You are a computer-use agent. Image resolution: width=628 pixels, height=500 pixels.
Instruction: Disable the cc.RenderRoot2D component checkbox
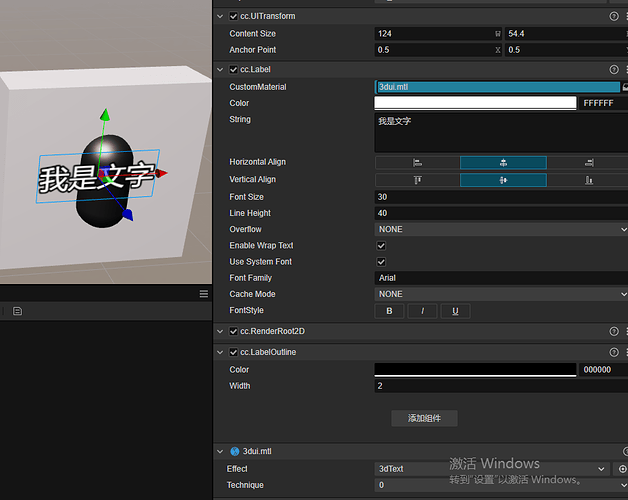(233, 331)
